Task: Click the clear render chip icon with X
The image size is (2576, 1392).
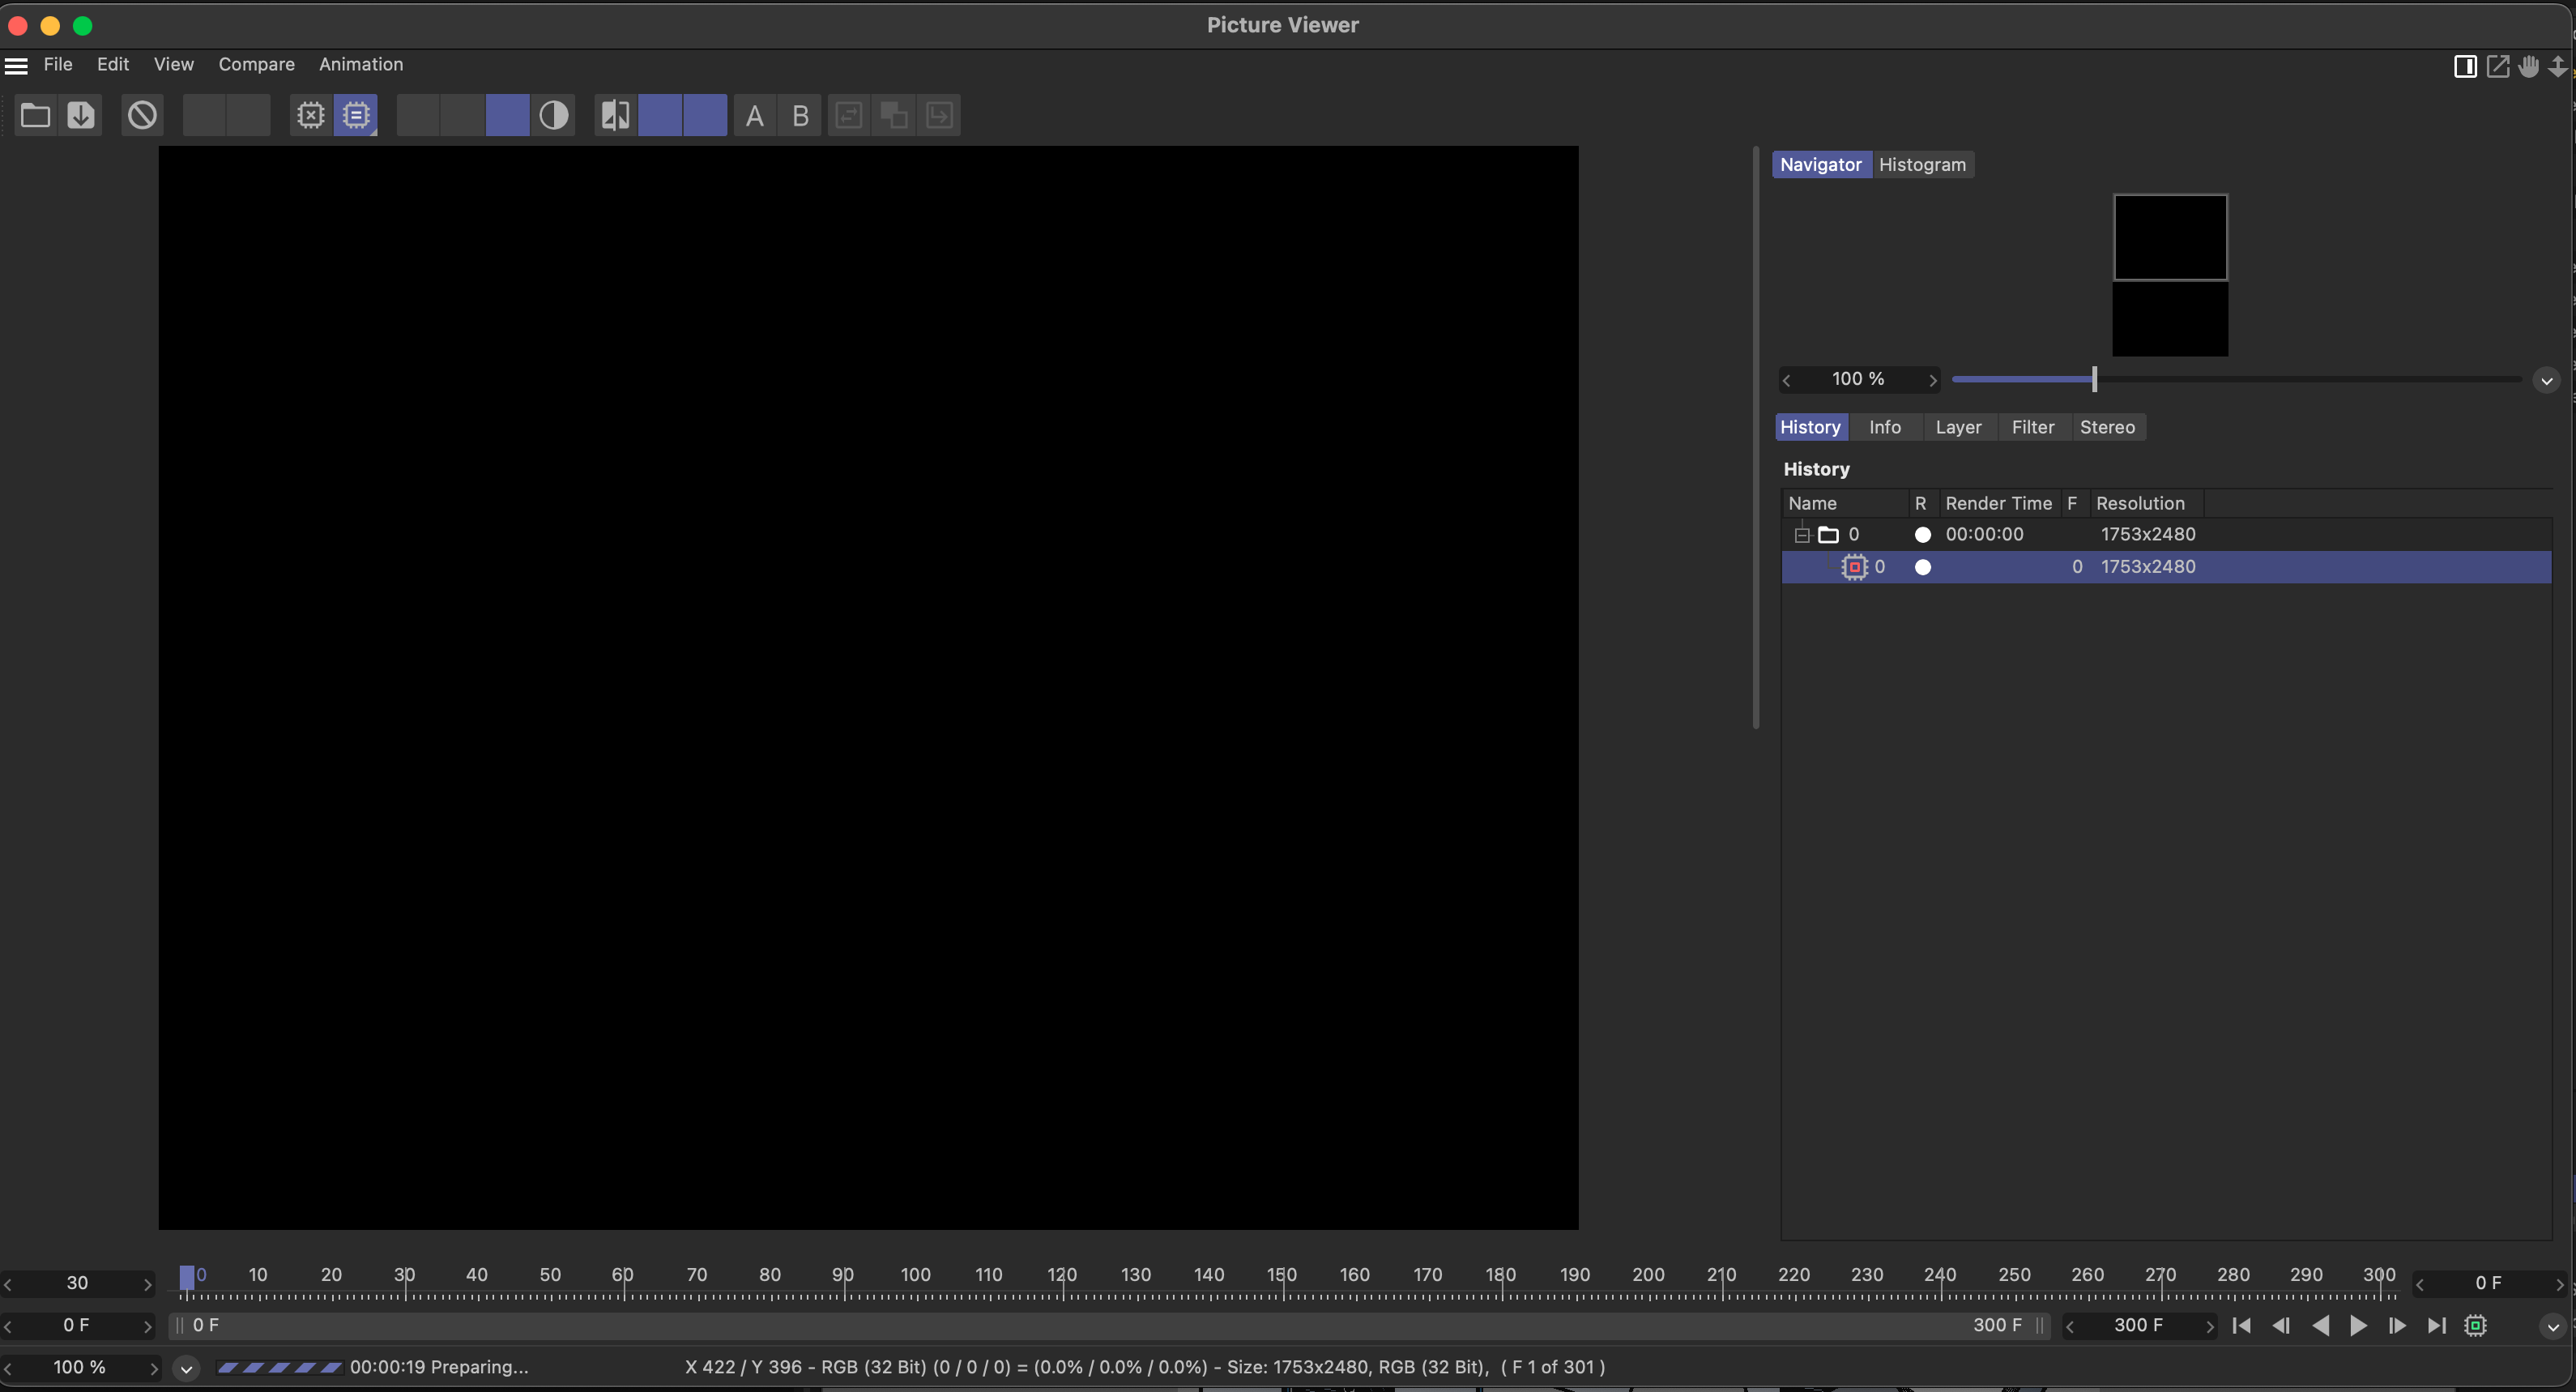Action: (311, 115)
